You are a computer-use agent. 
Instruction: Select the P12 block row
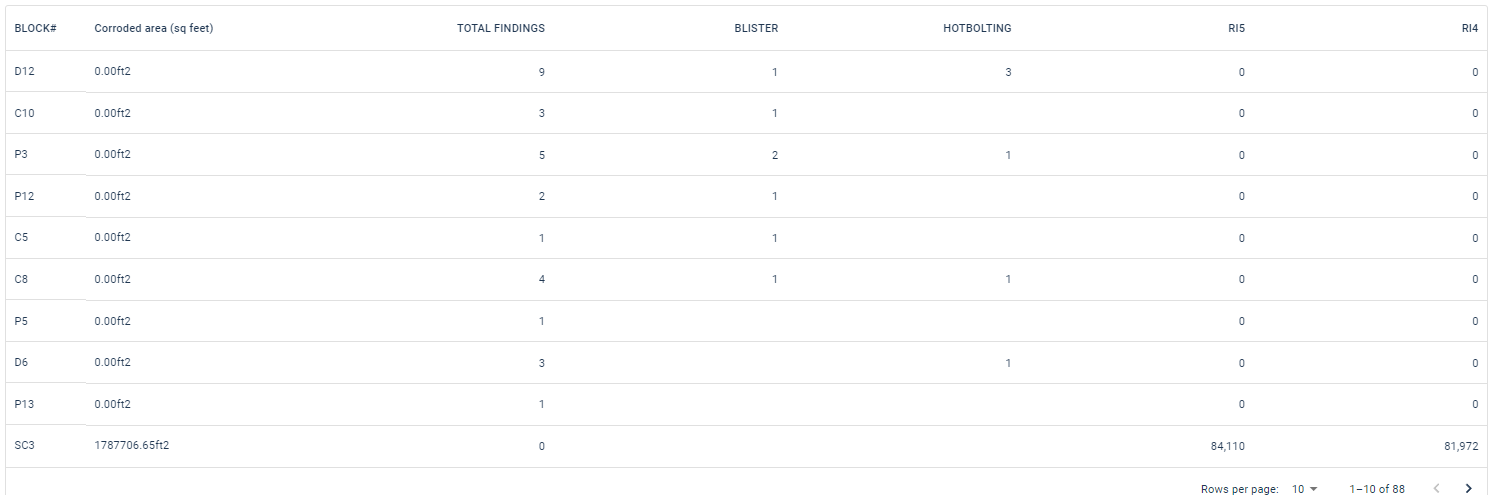24,196
